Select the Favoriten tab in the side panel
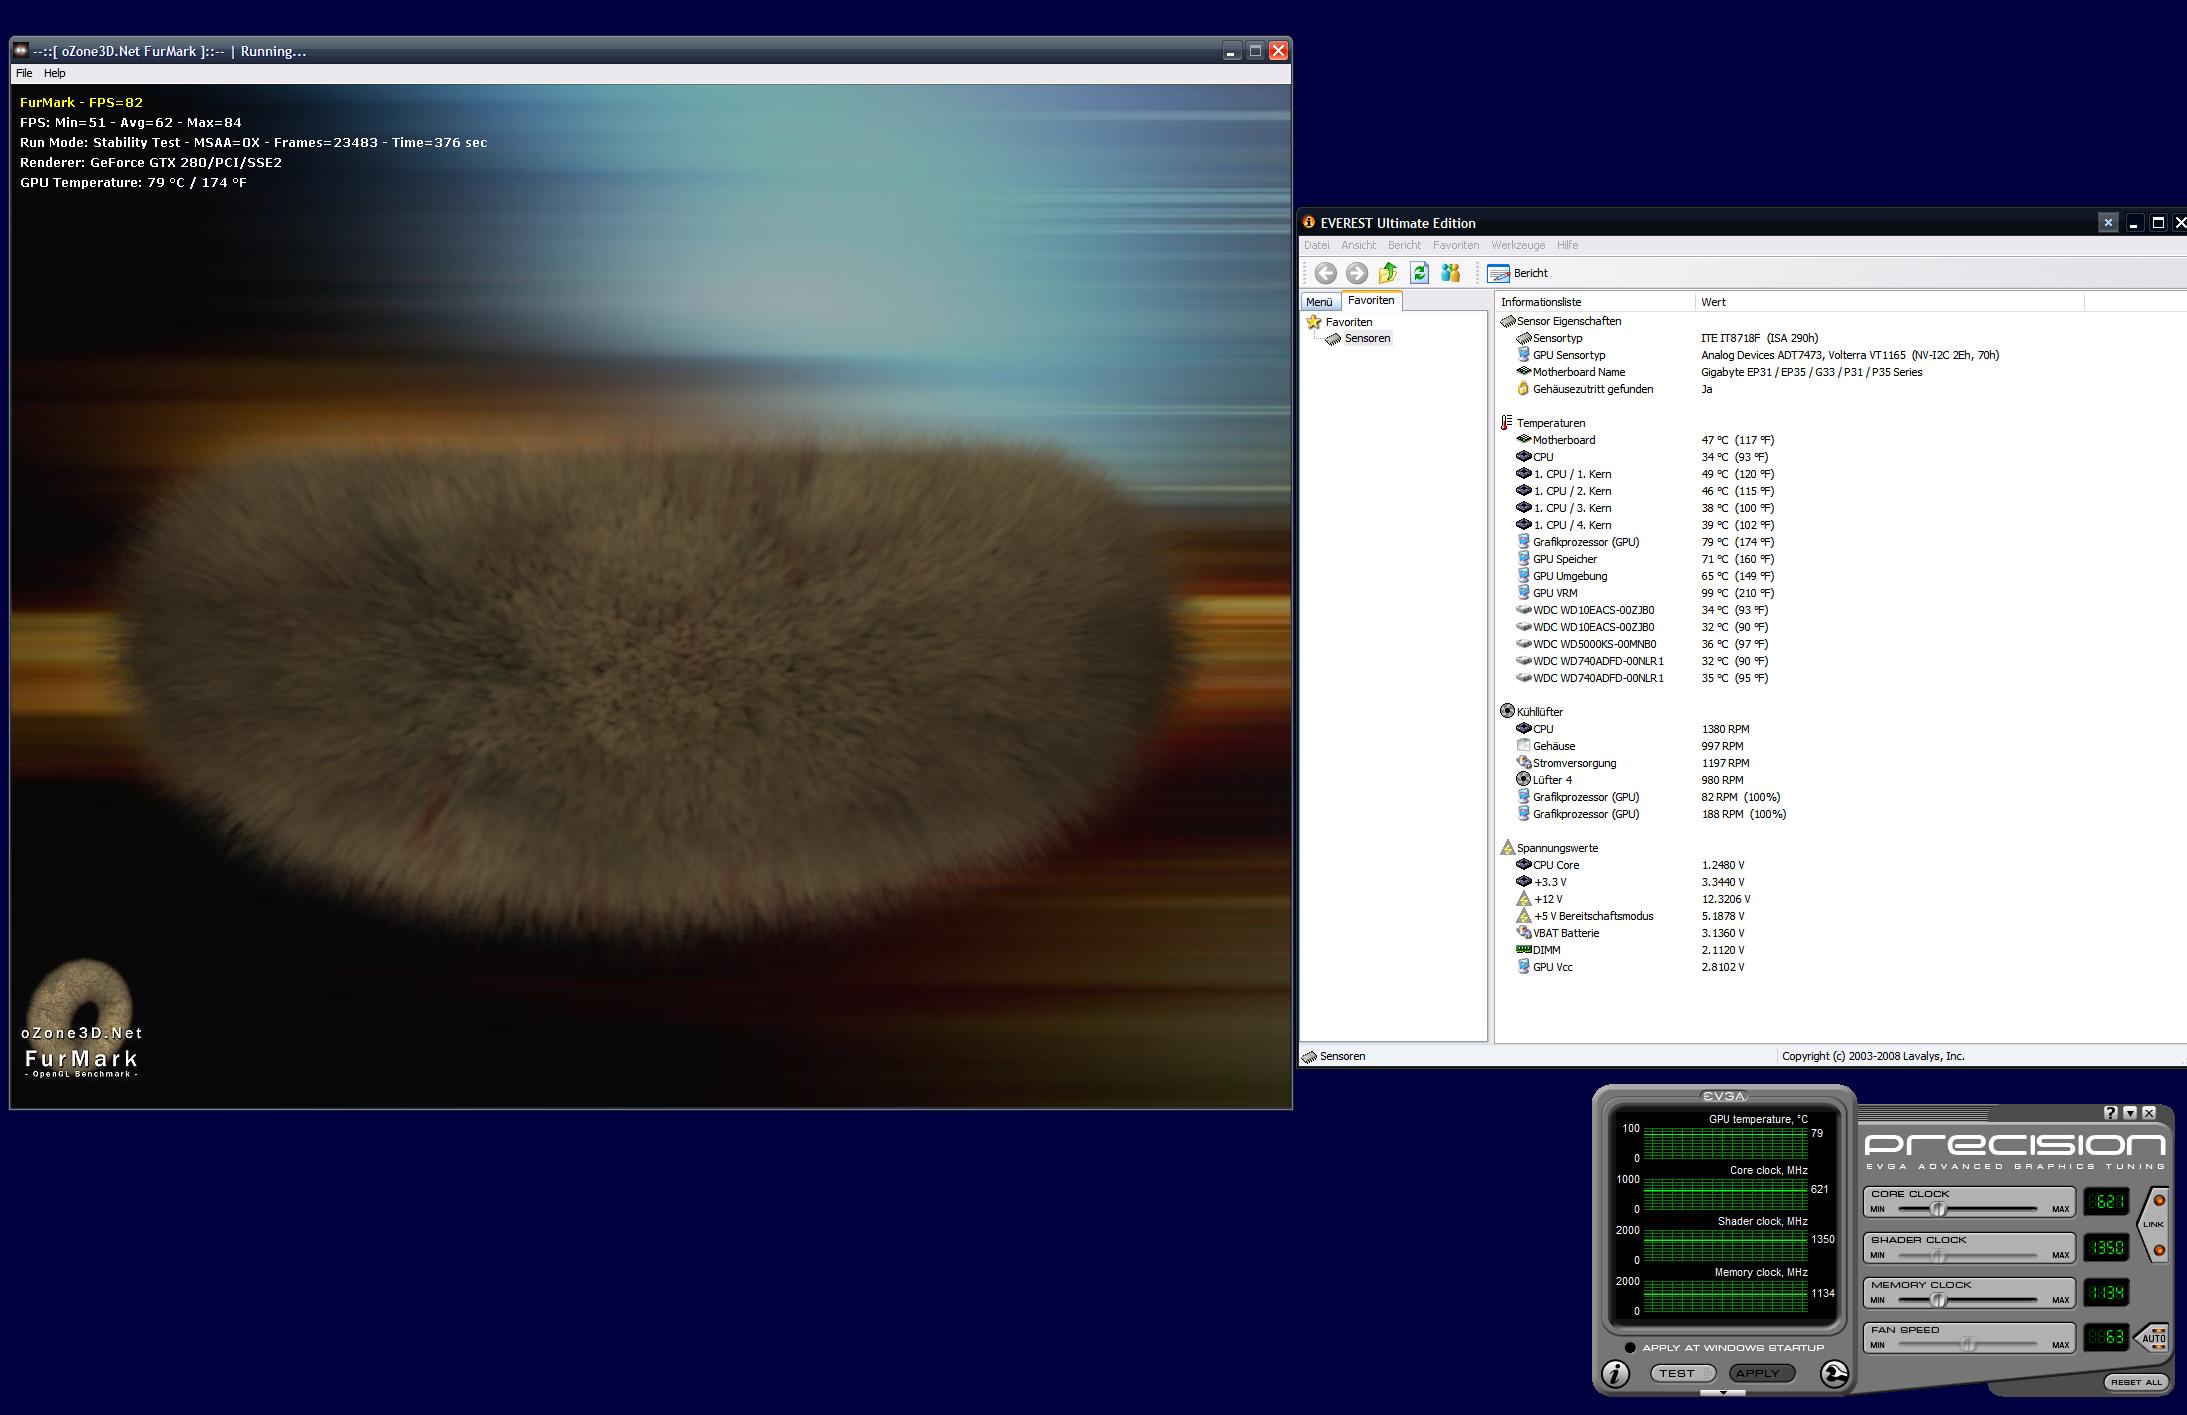The height and width of the screenshot is (1415, 2187). click(1371, 300)
